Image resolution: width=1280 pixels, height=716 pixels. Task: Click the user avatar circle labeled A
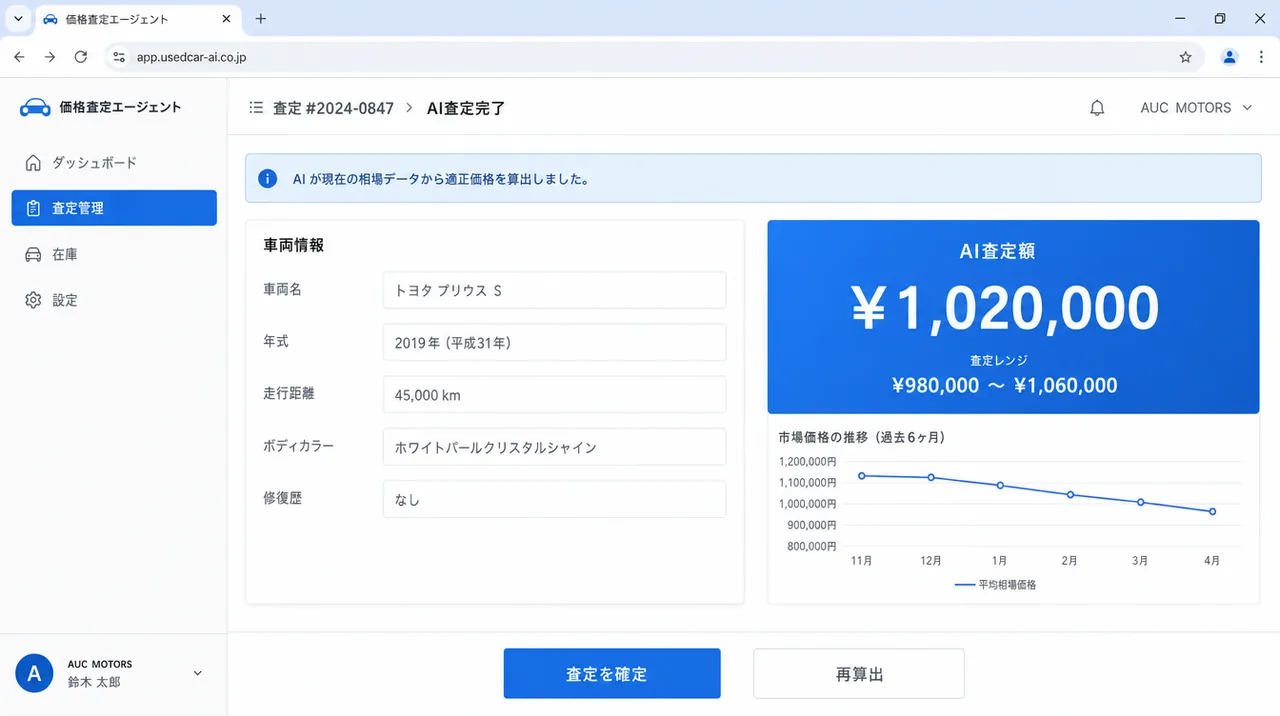34,673
